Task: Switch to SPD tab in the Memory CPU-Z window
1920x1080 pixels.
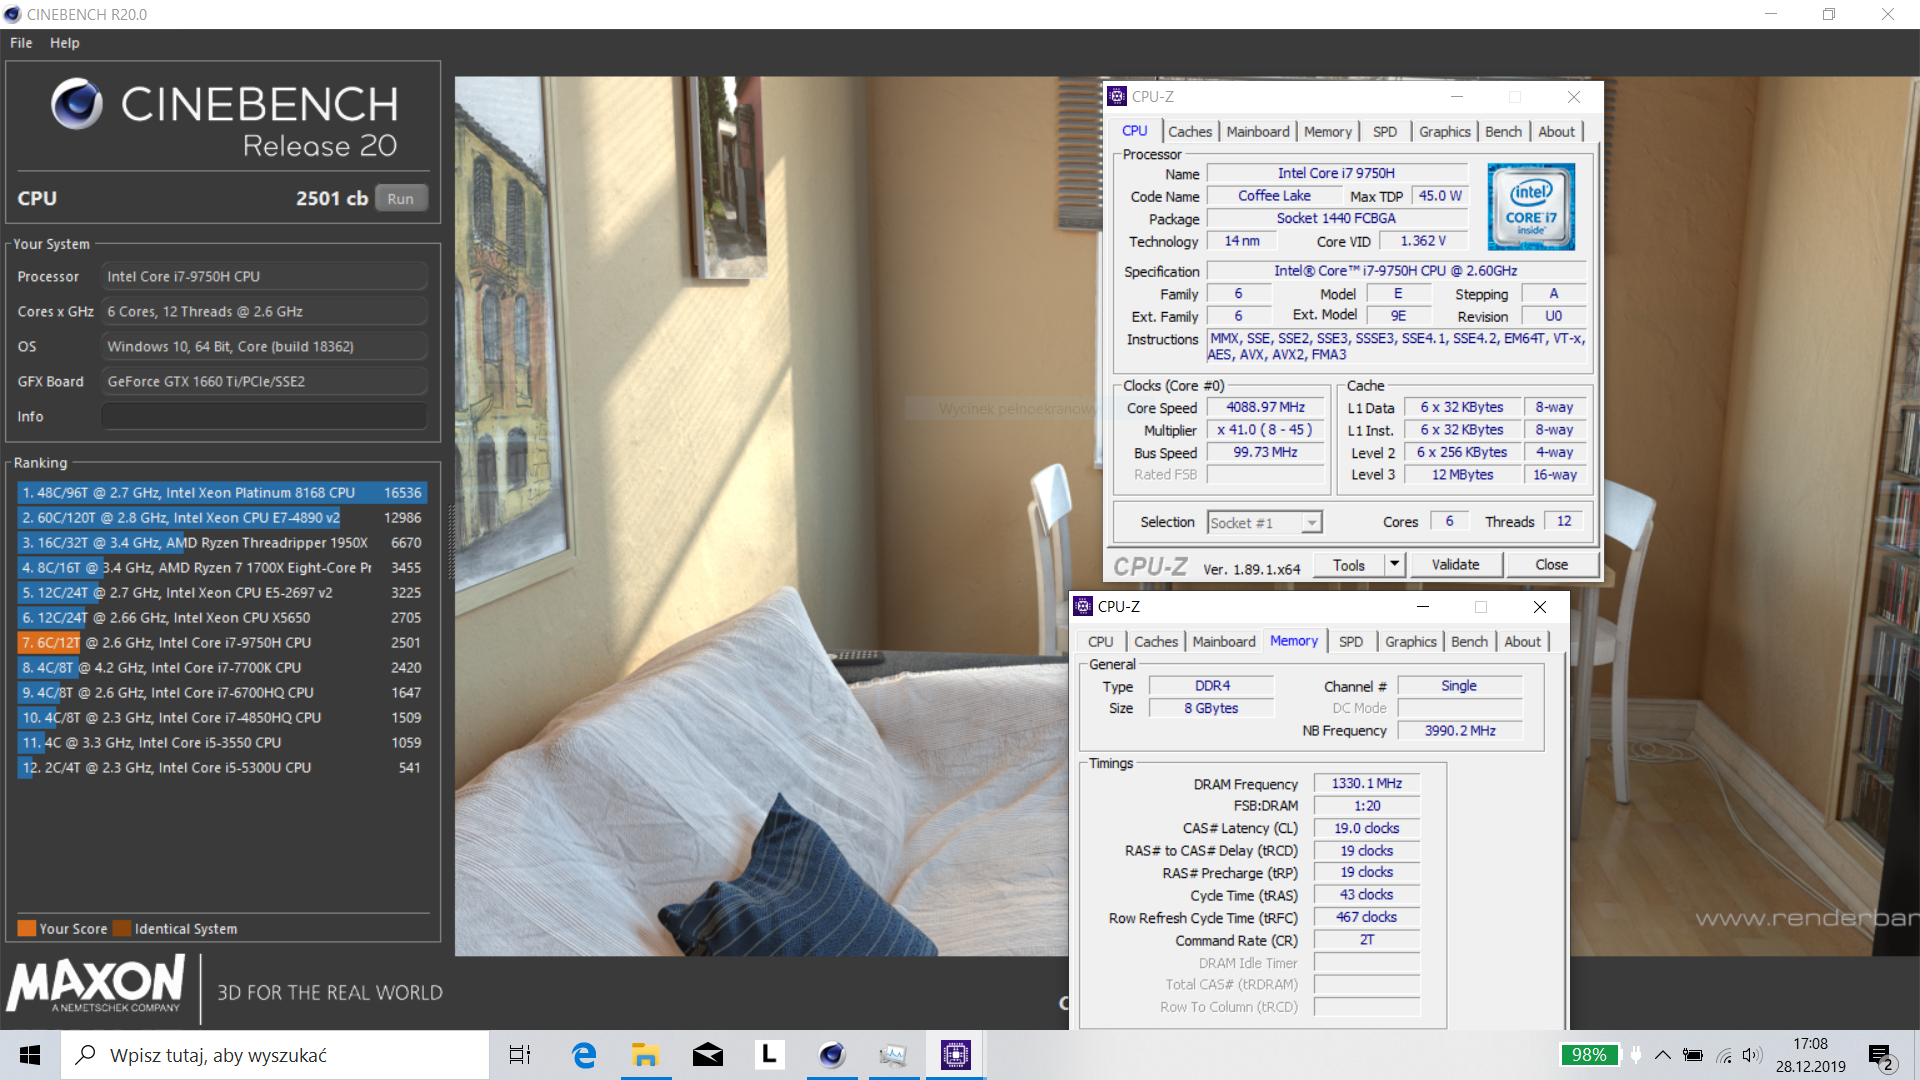Action: click(1351, 642)
